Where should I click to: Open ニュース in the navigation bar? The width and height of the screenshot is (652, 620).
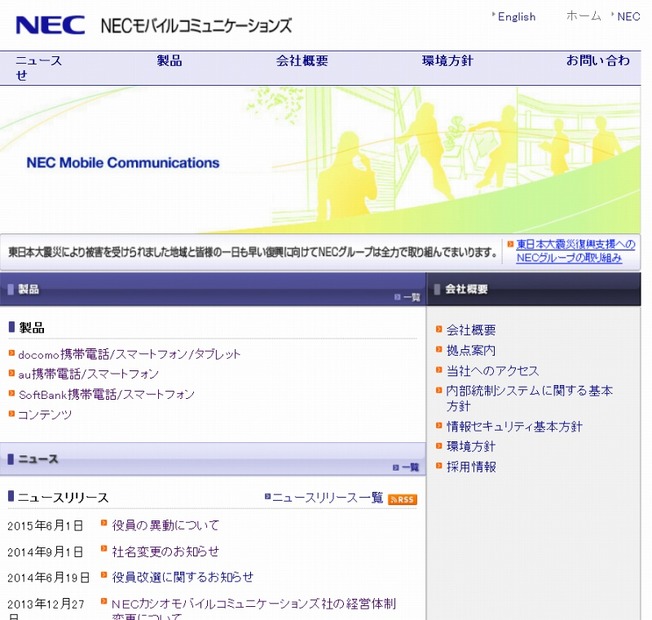[39, 61]
